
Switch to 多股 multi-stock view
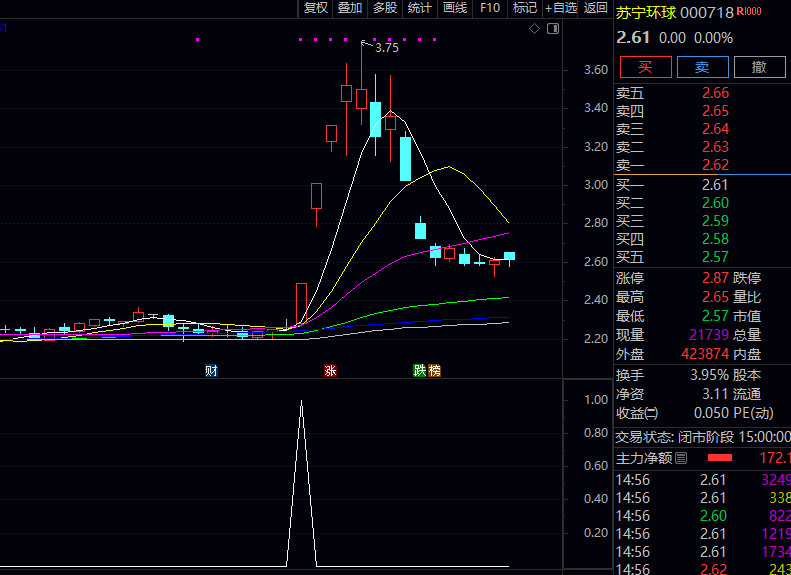pos(385,8)
